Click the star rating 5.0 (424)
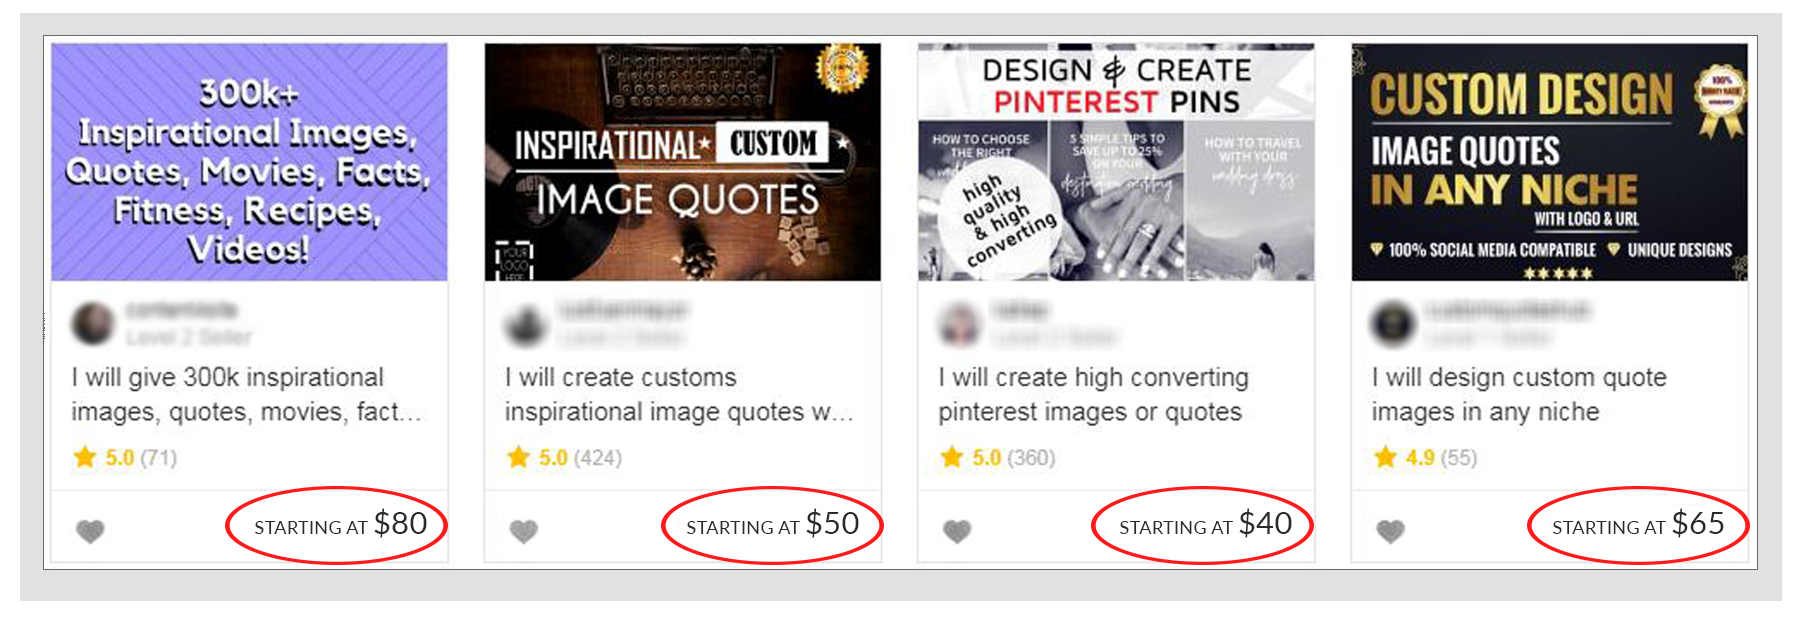This screenshot has width=1800, height=617. pos(564,458)
